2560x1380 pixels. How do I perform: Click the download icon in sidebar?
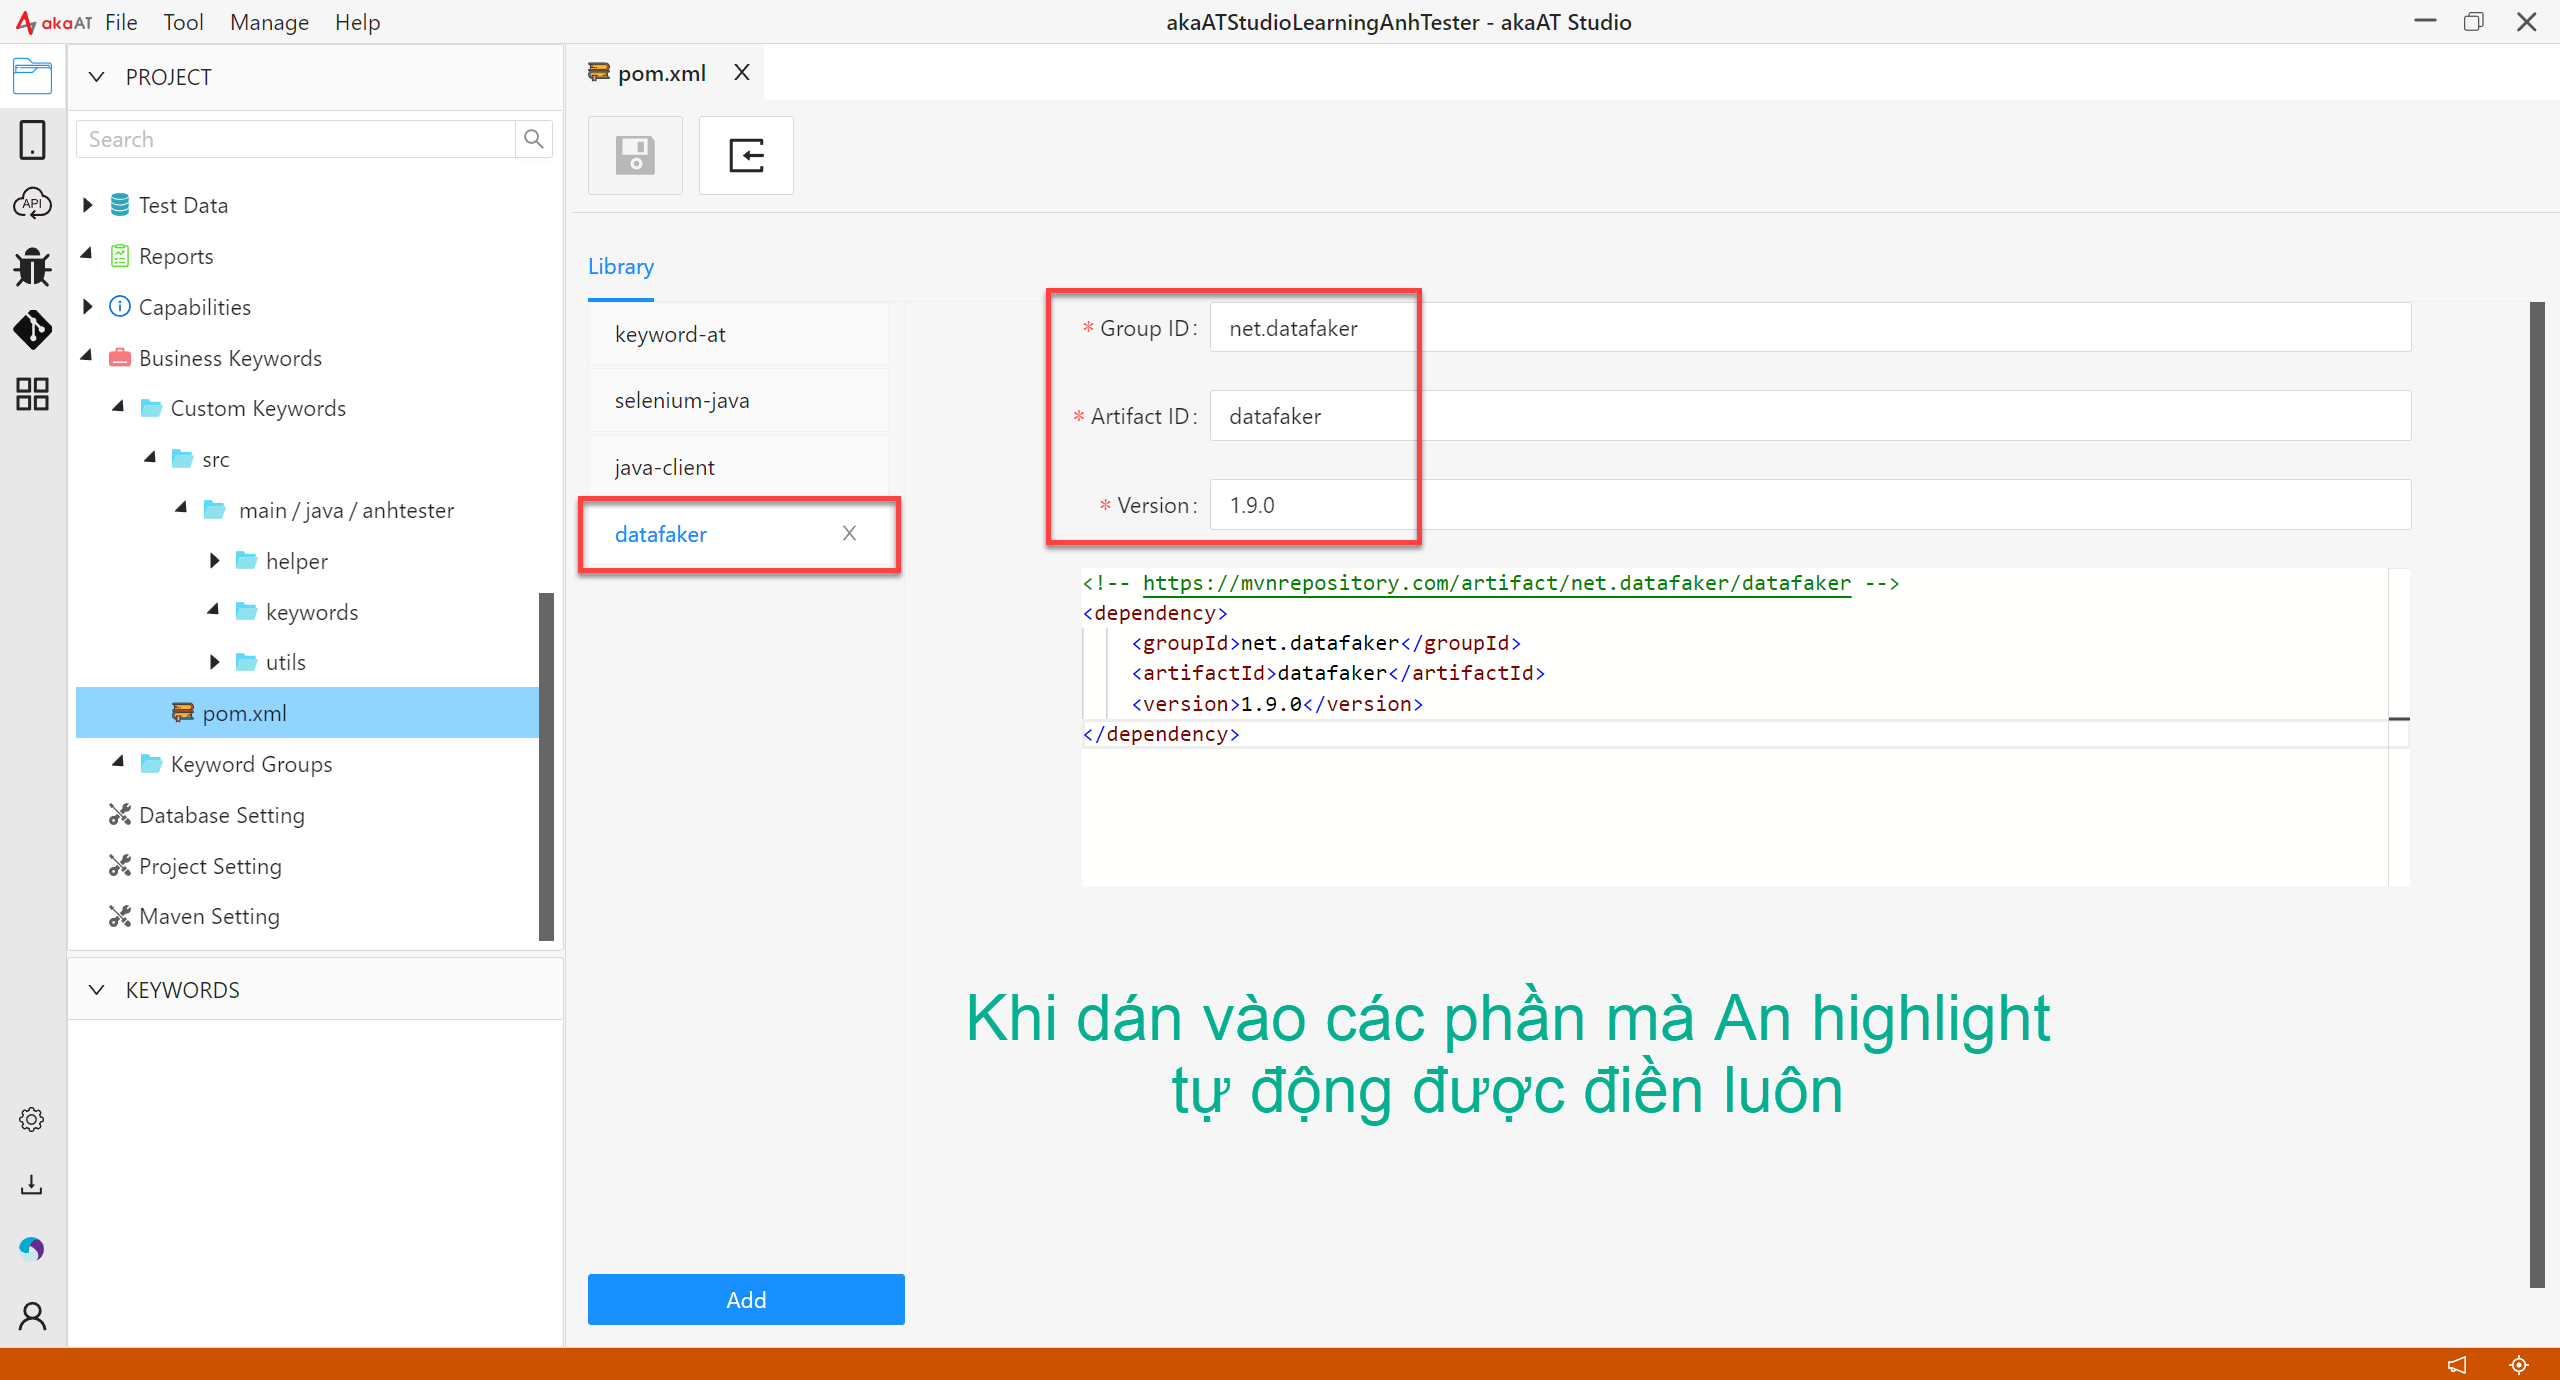(32, 1185)
